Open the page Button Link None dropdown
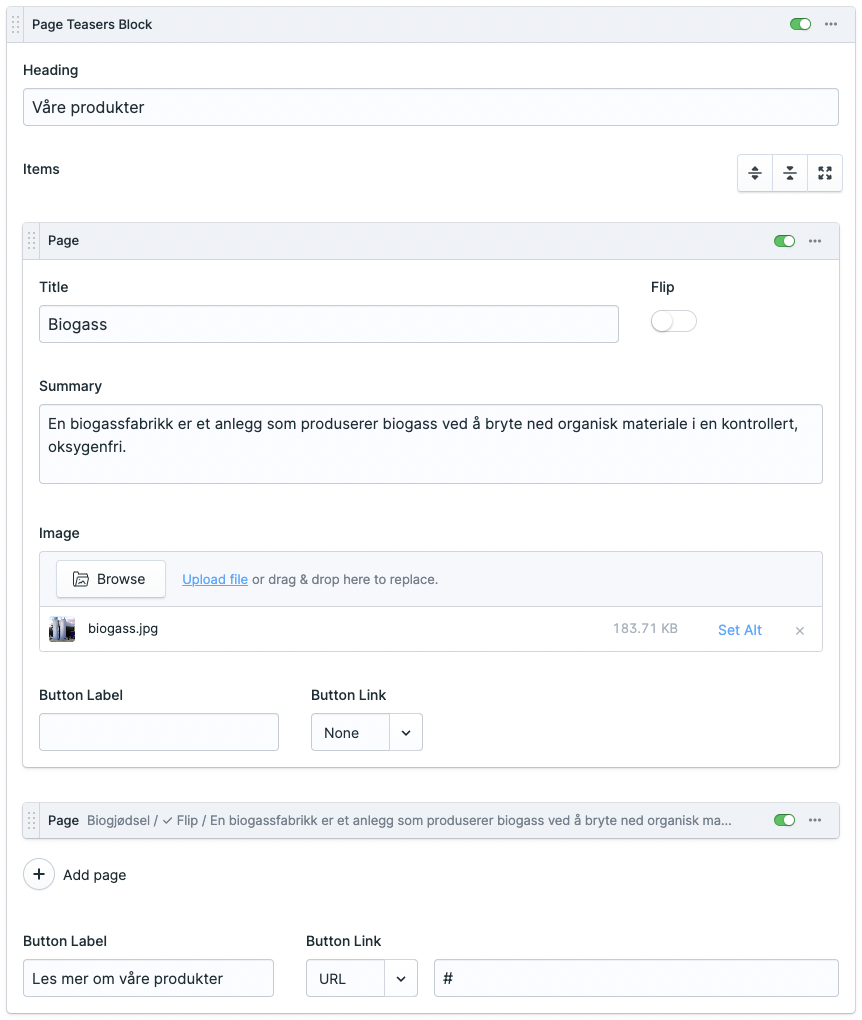 [x=366, y=733]
